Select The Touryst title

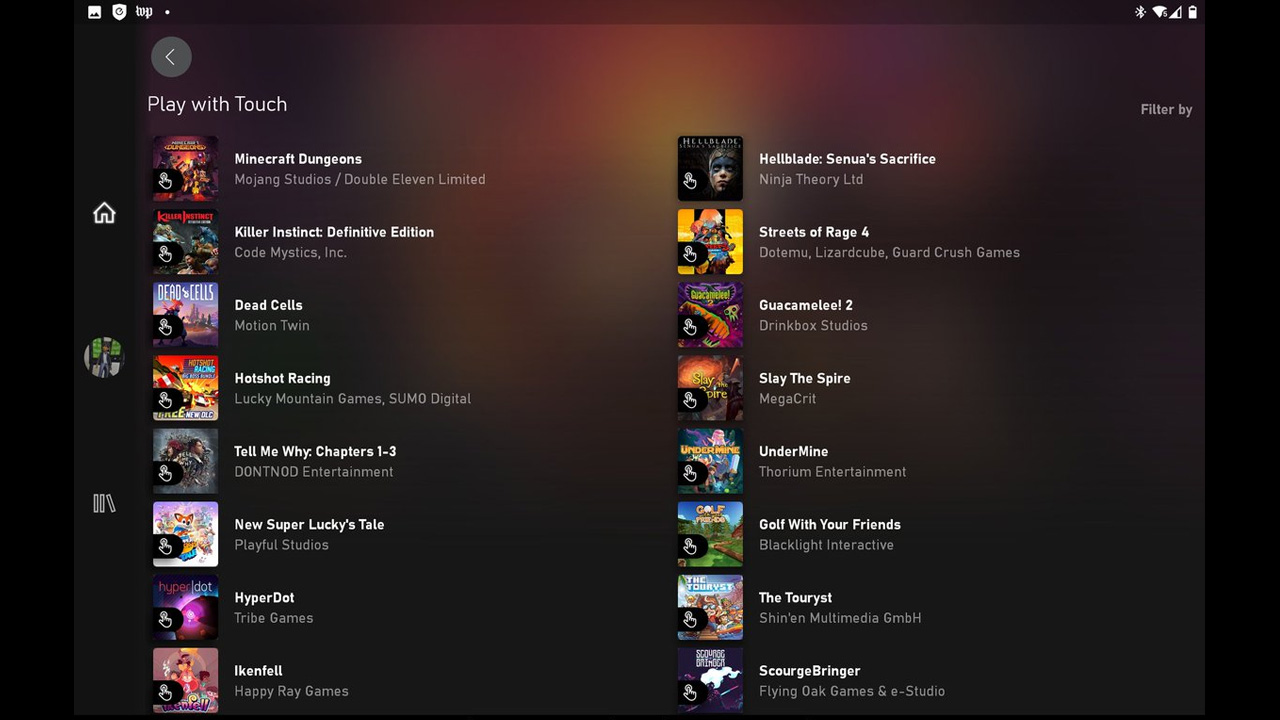pos(795,597)
